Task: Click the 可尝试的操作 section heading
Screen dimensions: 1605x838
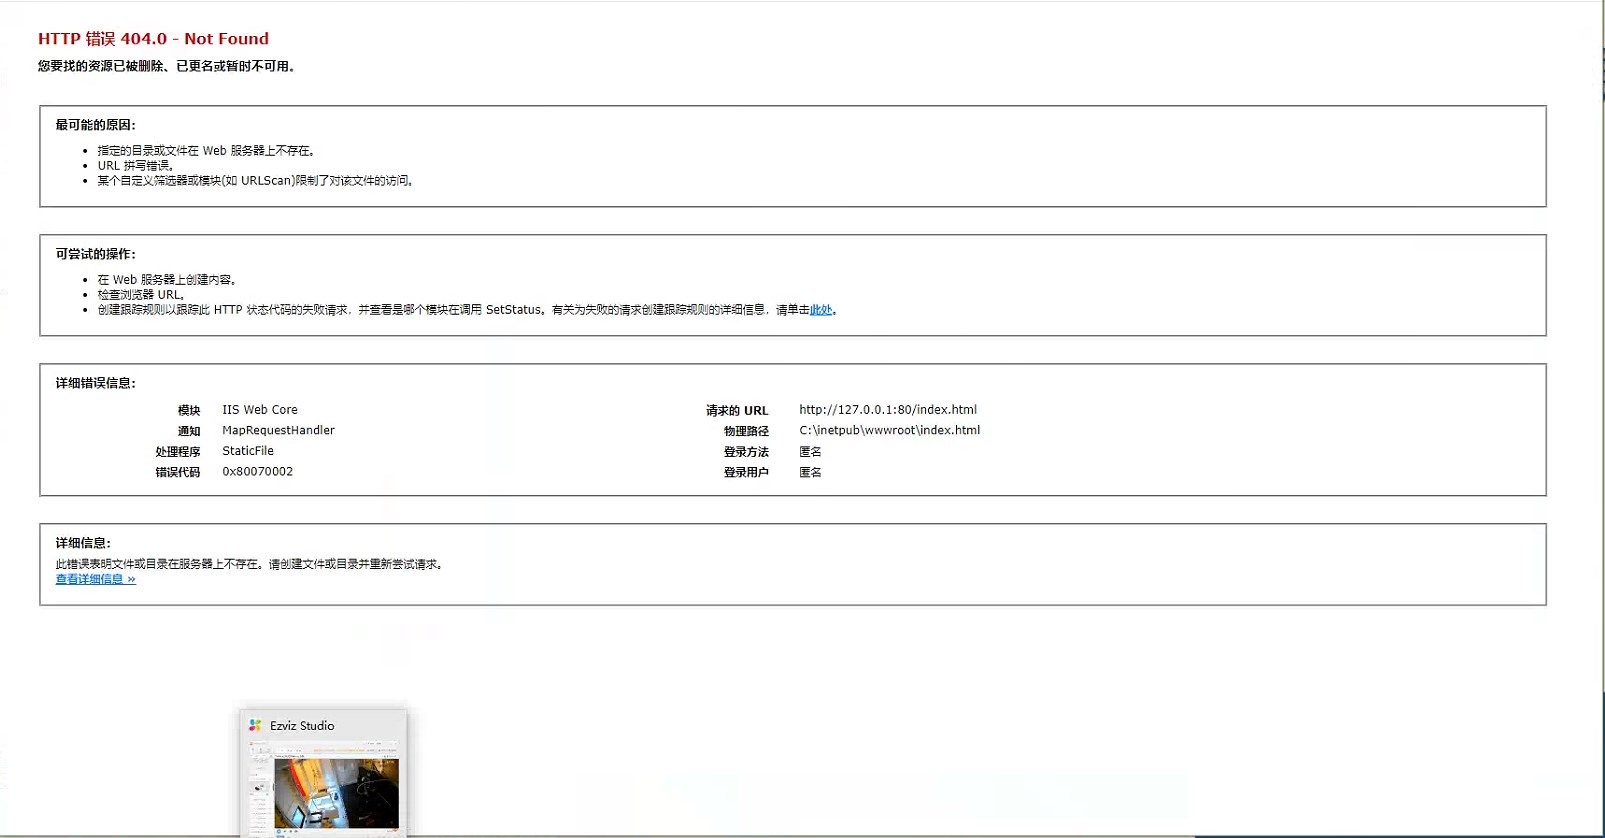Action: click(95, 254)
